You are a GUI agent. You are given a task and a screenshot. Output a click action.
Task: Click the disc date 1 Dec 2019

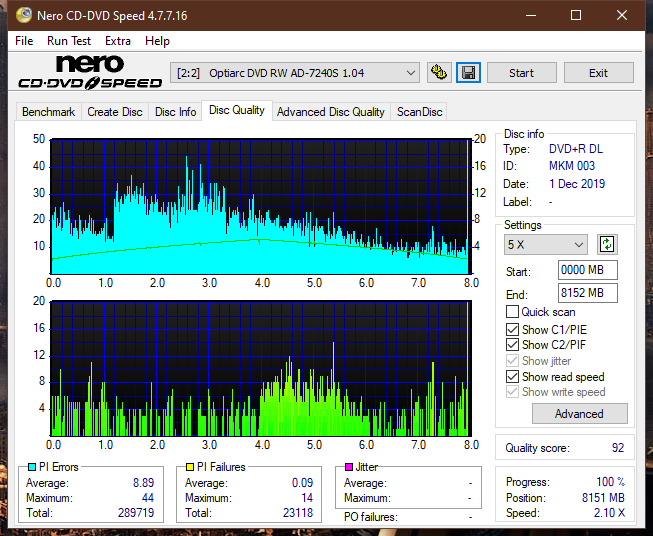tap(577, 184)
